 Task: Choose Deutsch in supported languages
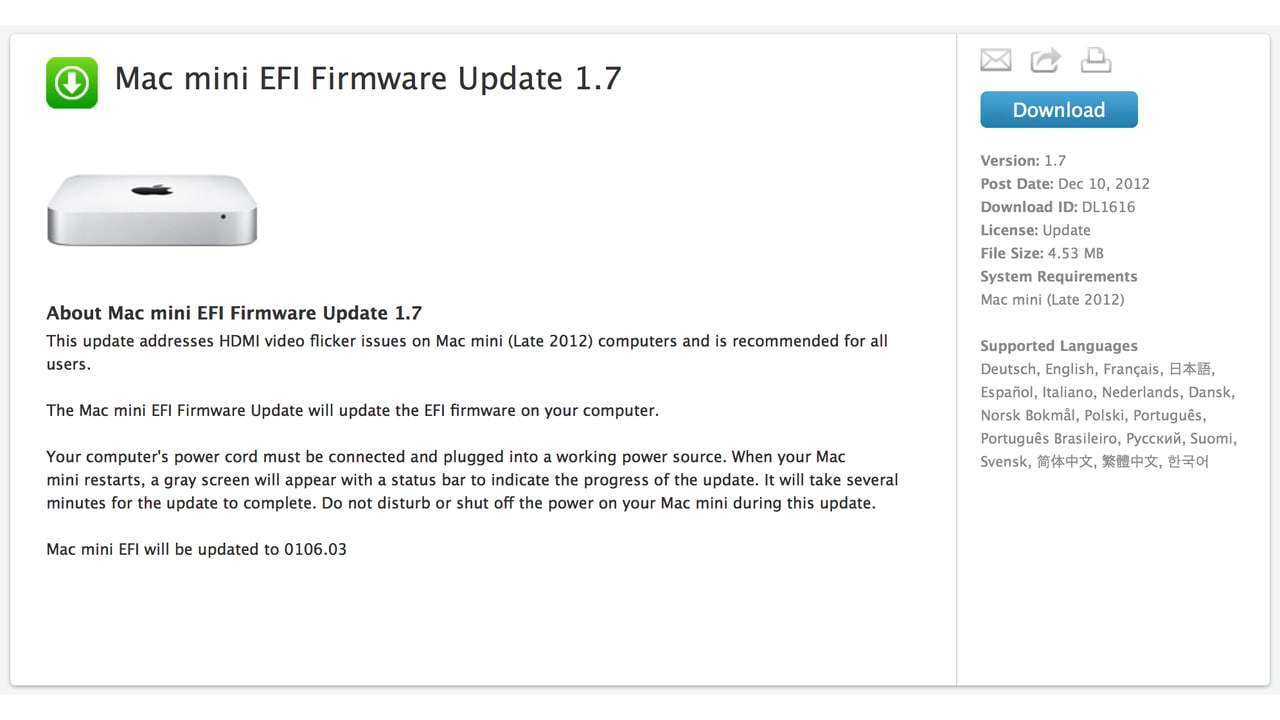coord(1008,369)
